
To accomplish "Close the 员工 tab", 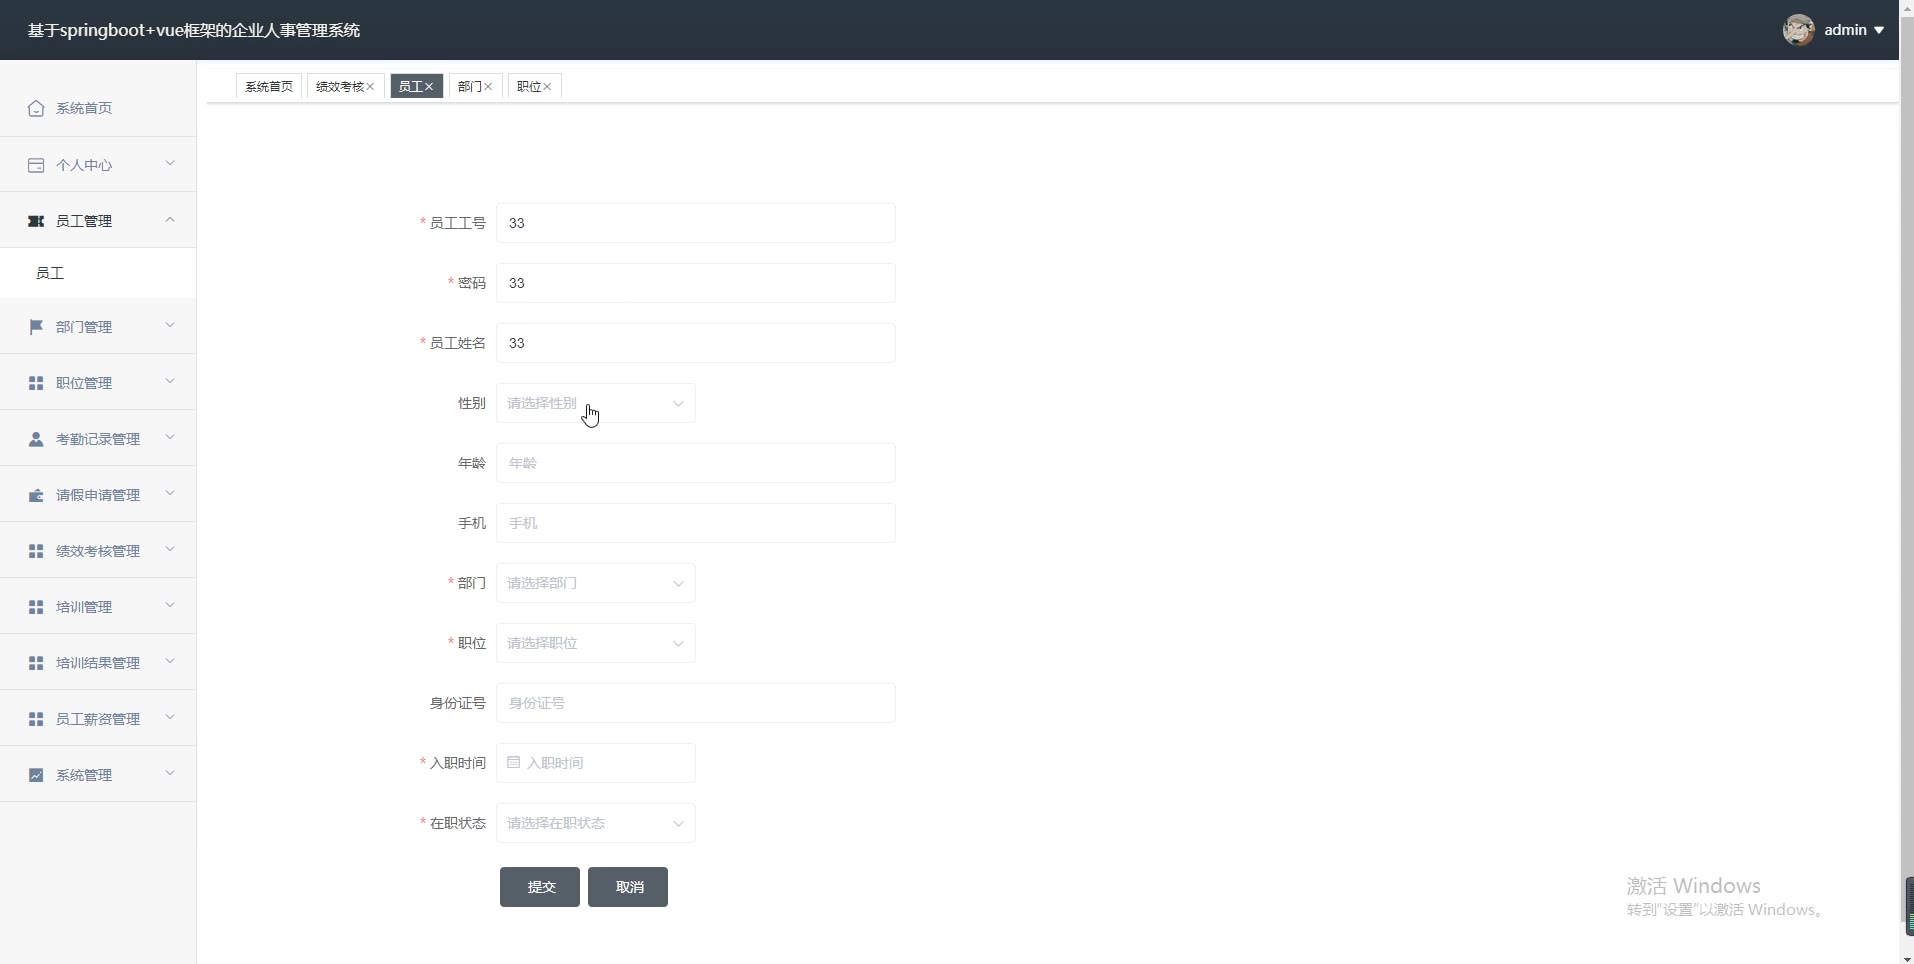I will [x=429, y=87].
